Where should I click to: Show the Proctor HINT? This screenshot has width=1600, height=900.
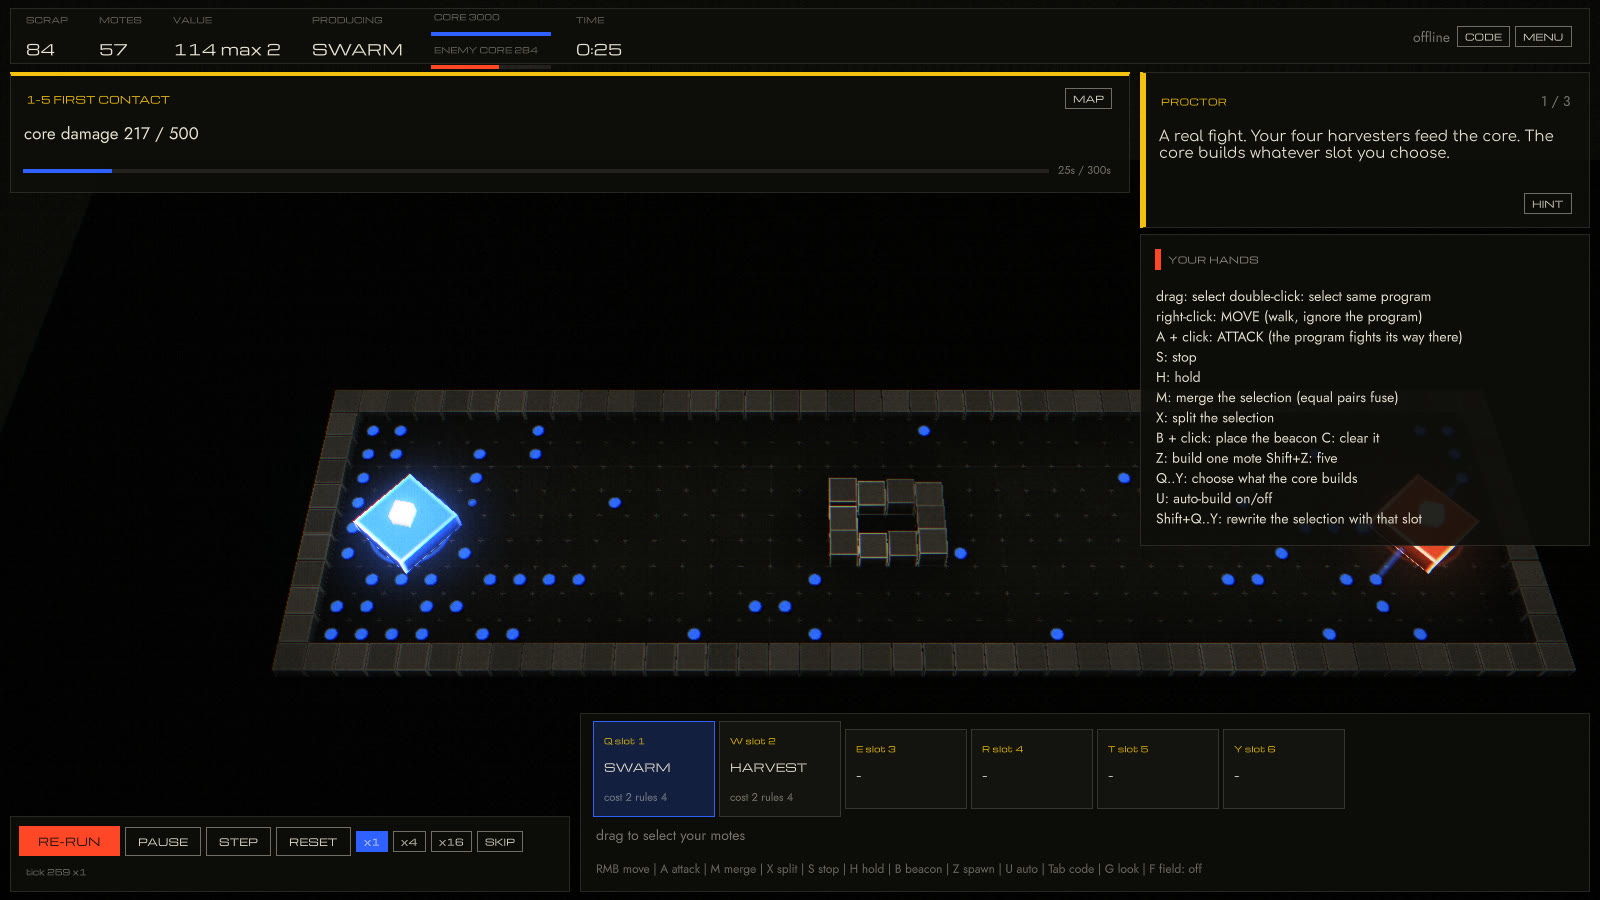click(1547, 204)
